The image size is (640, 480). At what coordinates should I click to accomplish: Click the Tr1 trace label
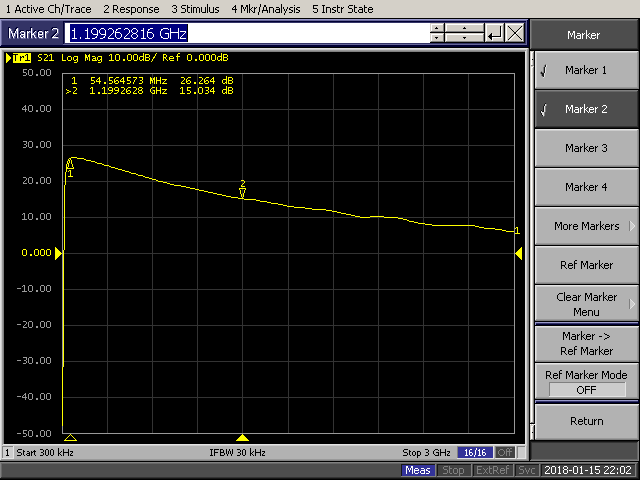pos(19,59)
